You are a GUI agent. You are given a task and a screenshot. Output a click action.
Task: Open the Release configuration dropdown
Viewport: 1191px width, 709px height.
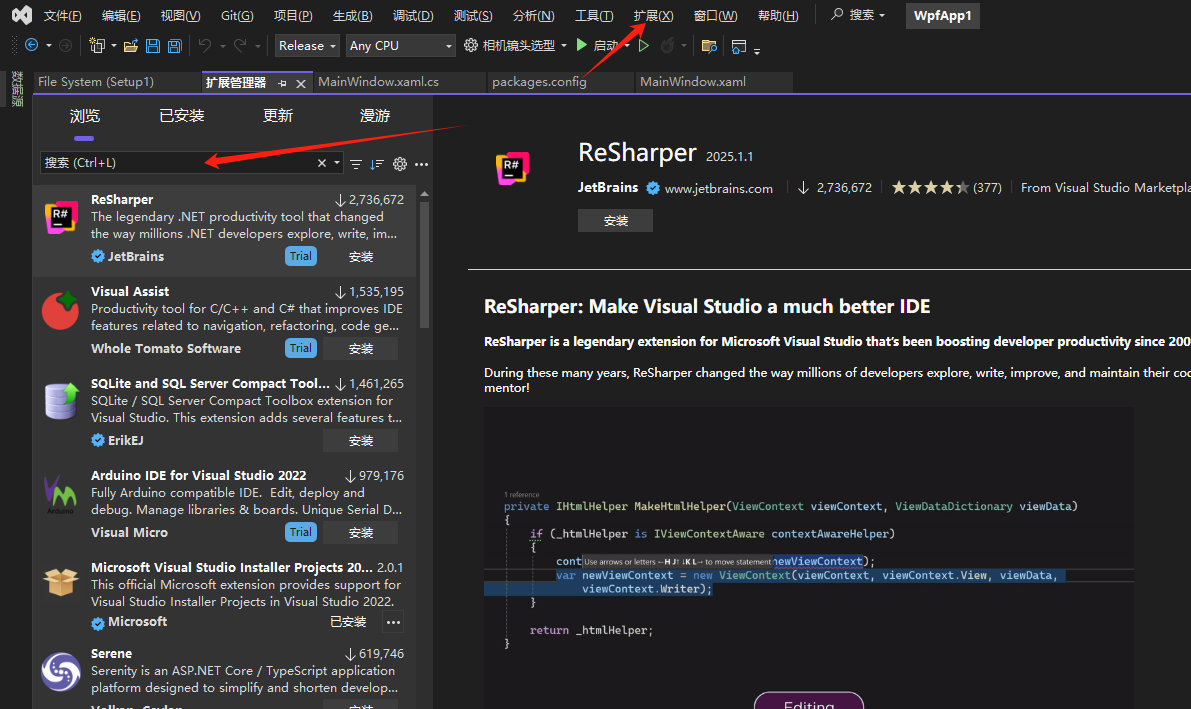click(x=307, y=46)
